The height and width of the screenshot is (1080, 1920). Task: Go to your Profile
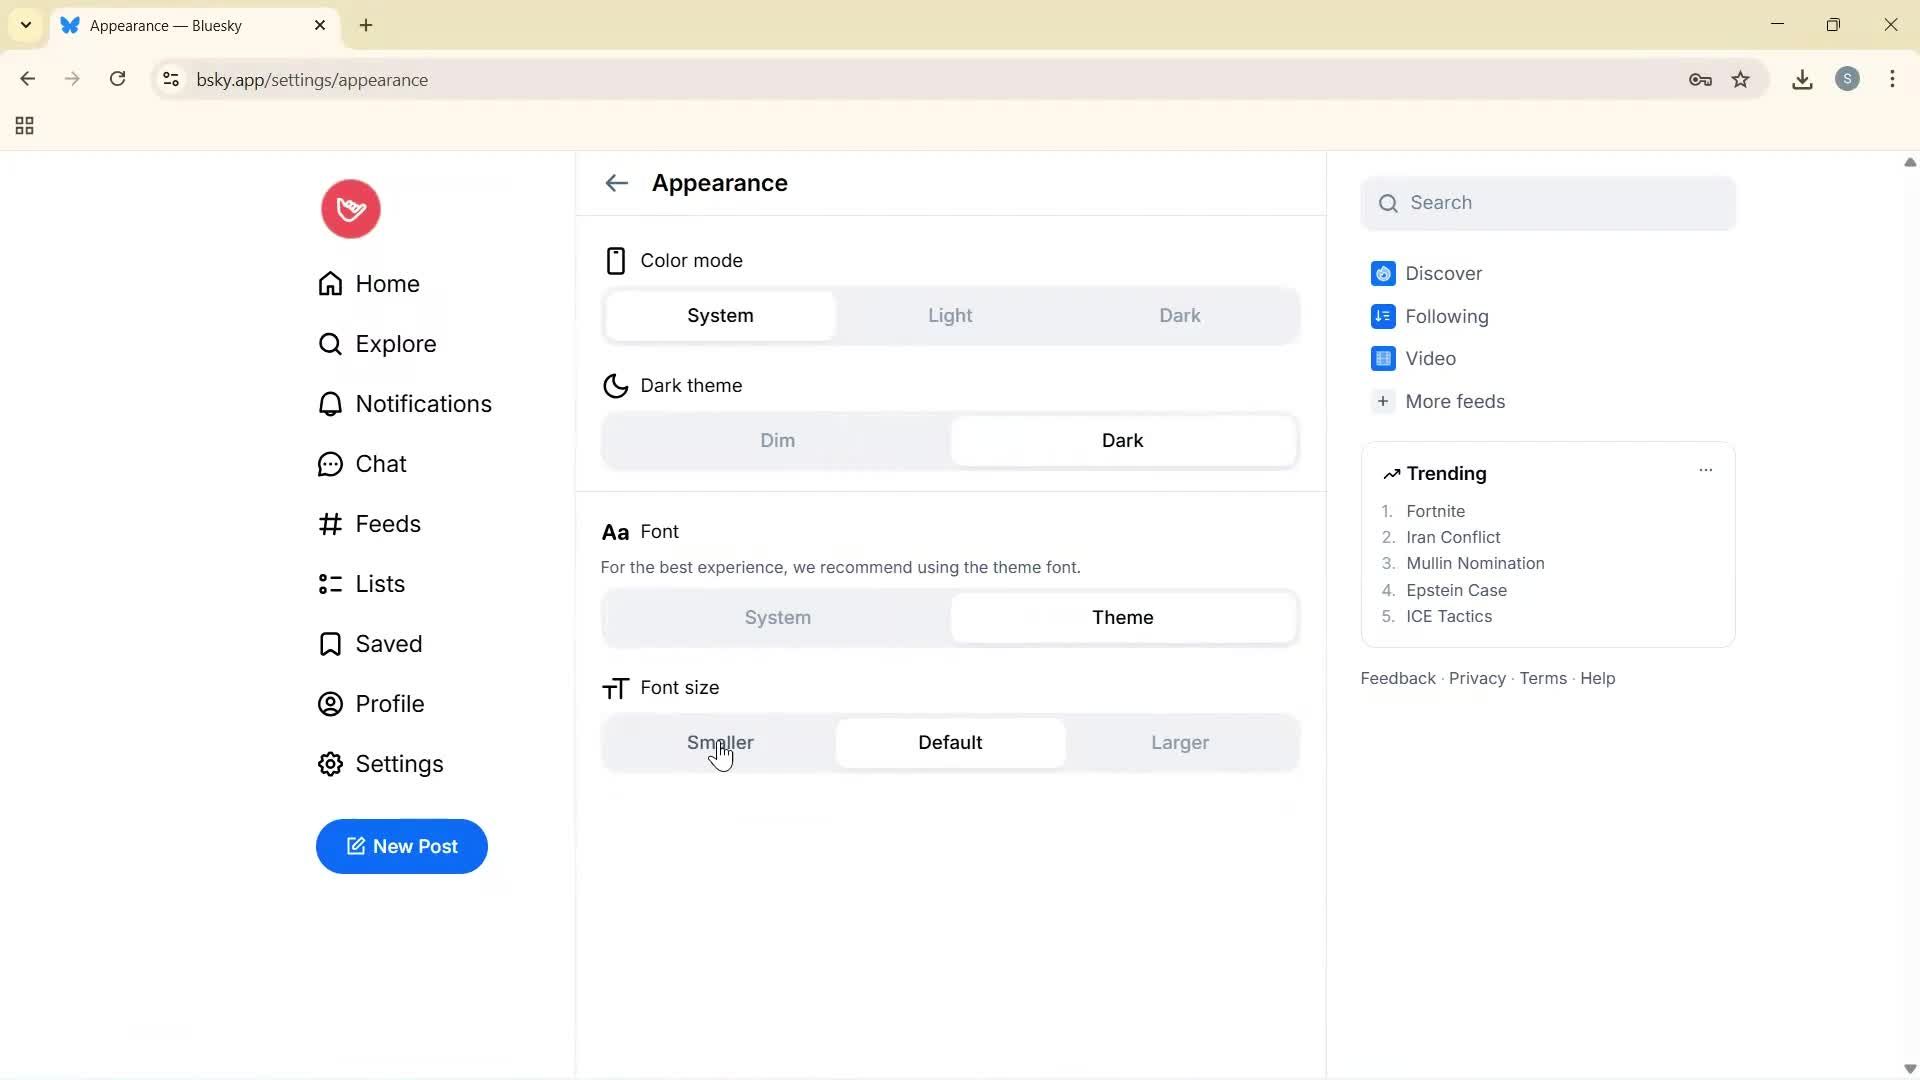coord(391,704)
